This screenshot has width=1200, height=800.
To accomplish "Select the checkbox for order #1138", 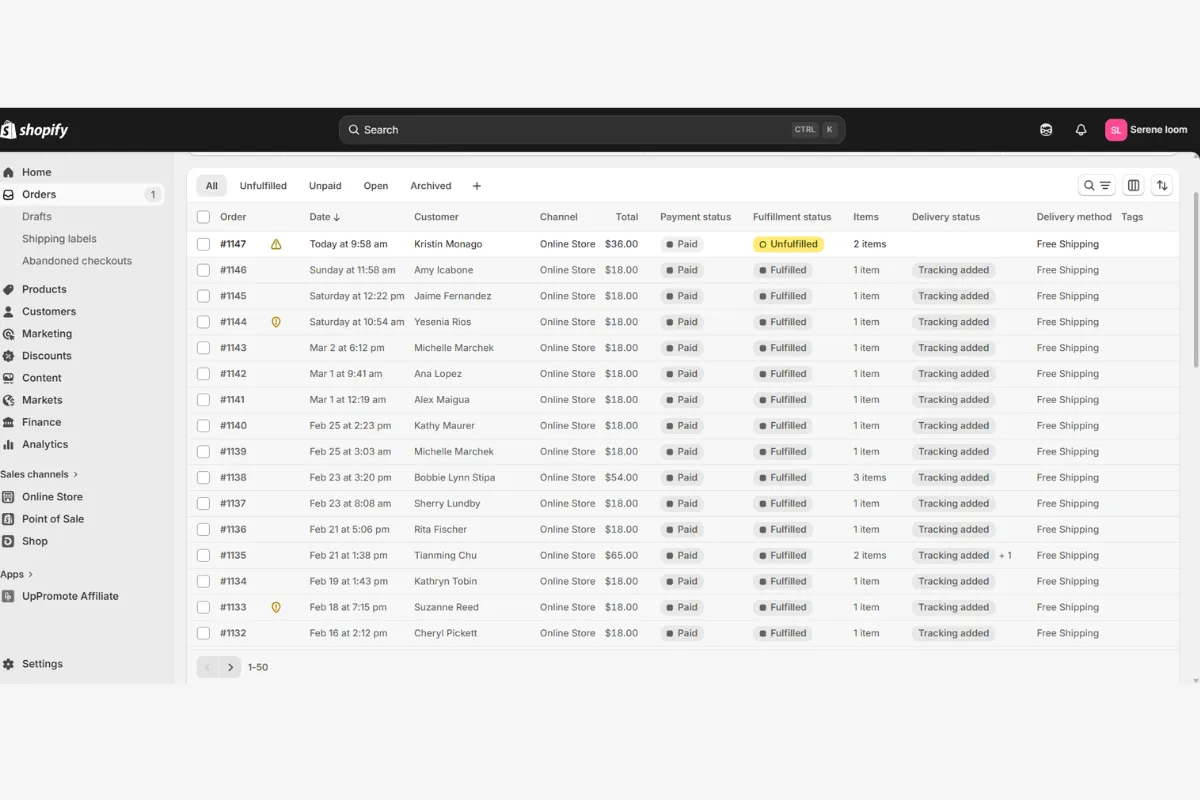I will pos(204,478).
